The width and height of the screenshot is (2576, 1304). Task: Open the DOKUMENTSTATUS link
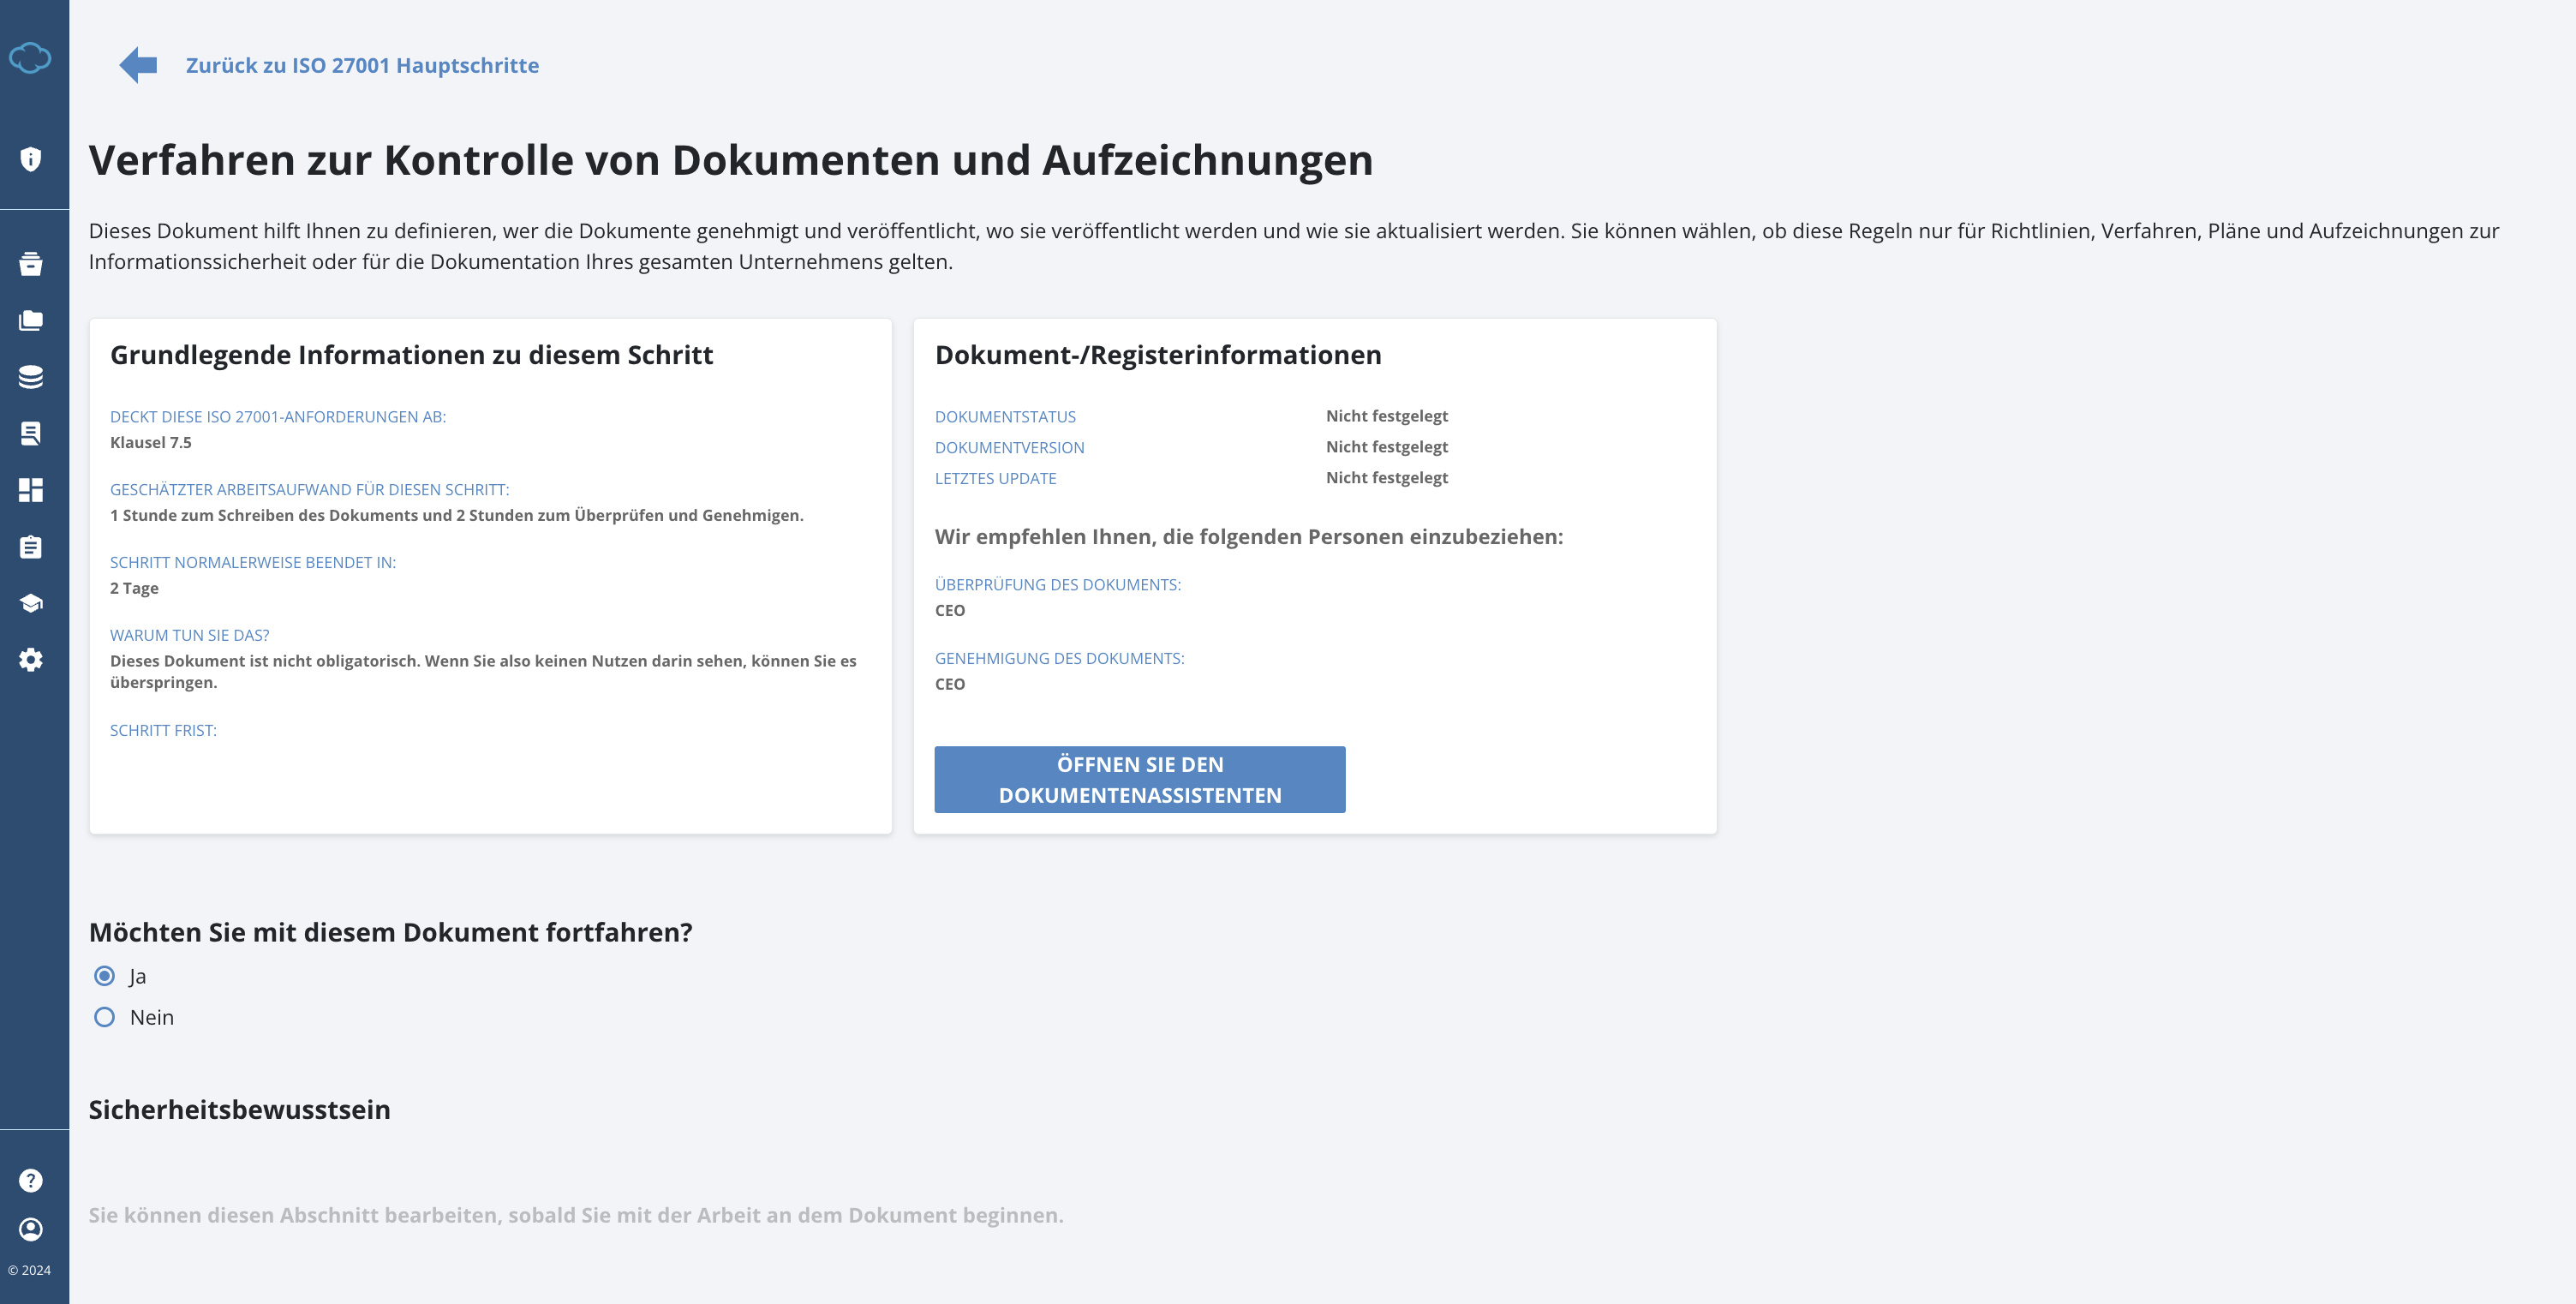click(1005, 416)
